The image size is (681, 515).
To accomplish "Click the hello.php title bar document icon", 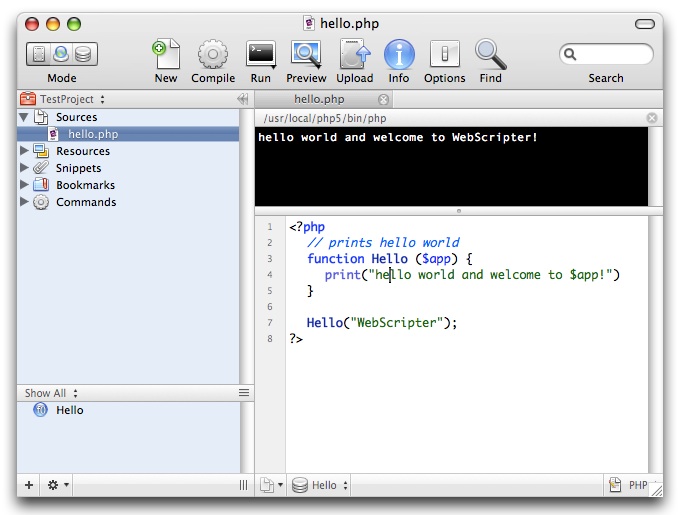I will tap(309, 23).
